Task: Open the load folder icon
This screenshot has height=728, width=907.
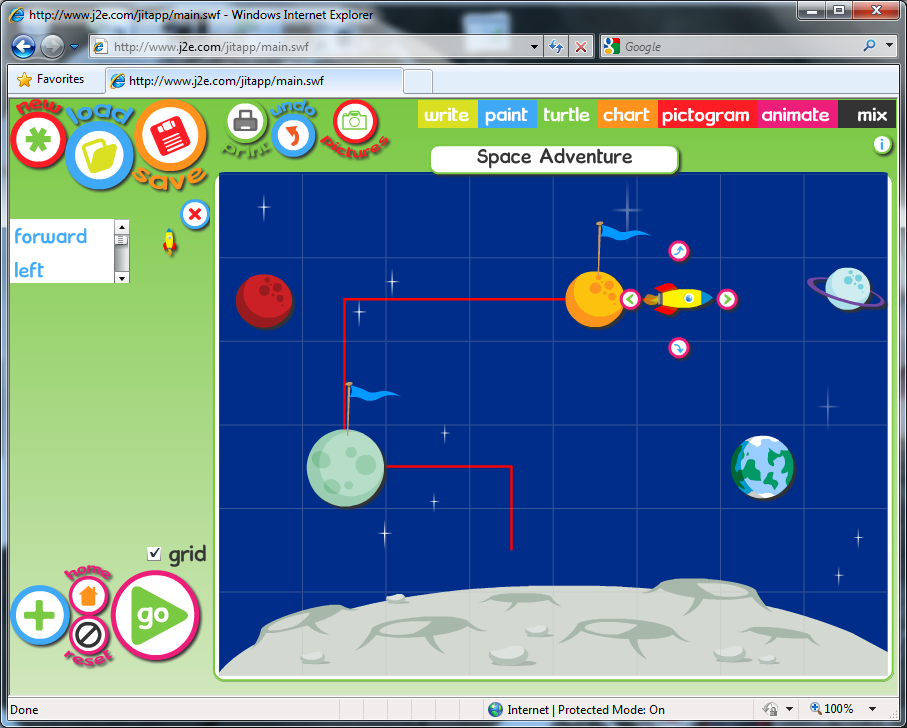Action: [99, 155]
